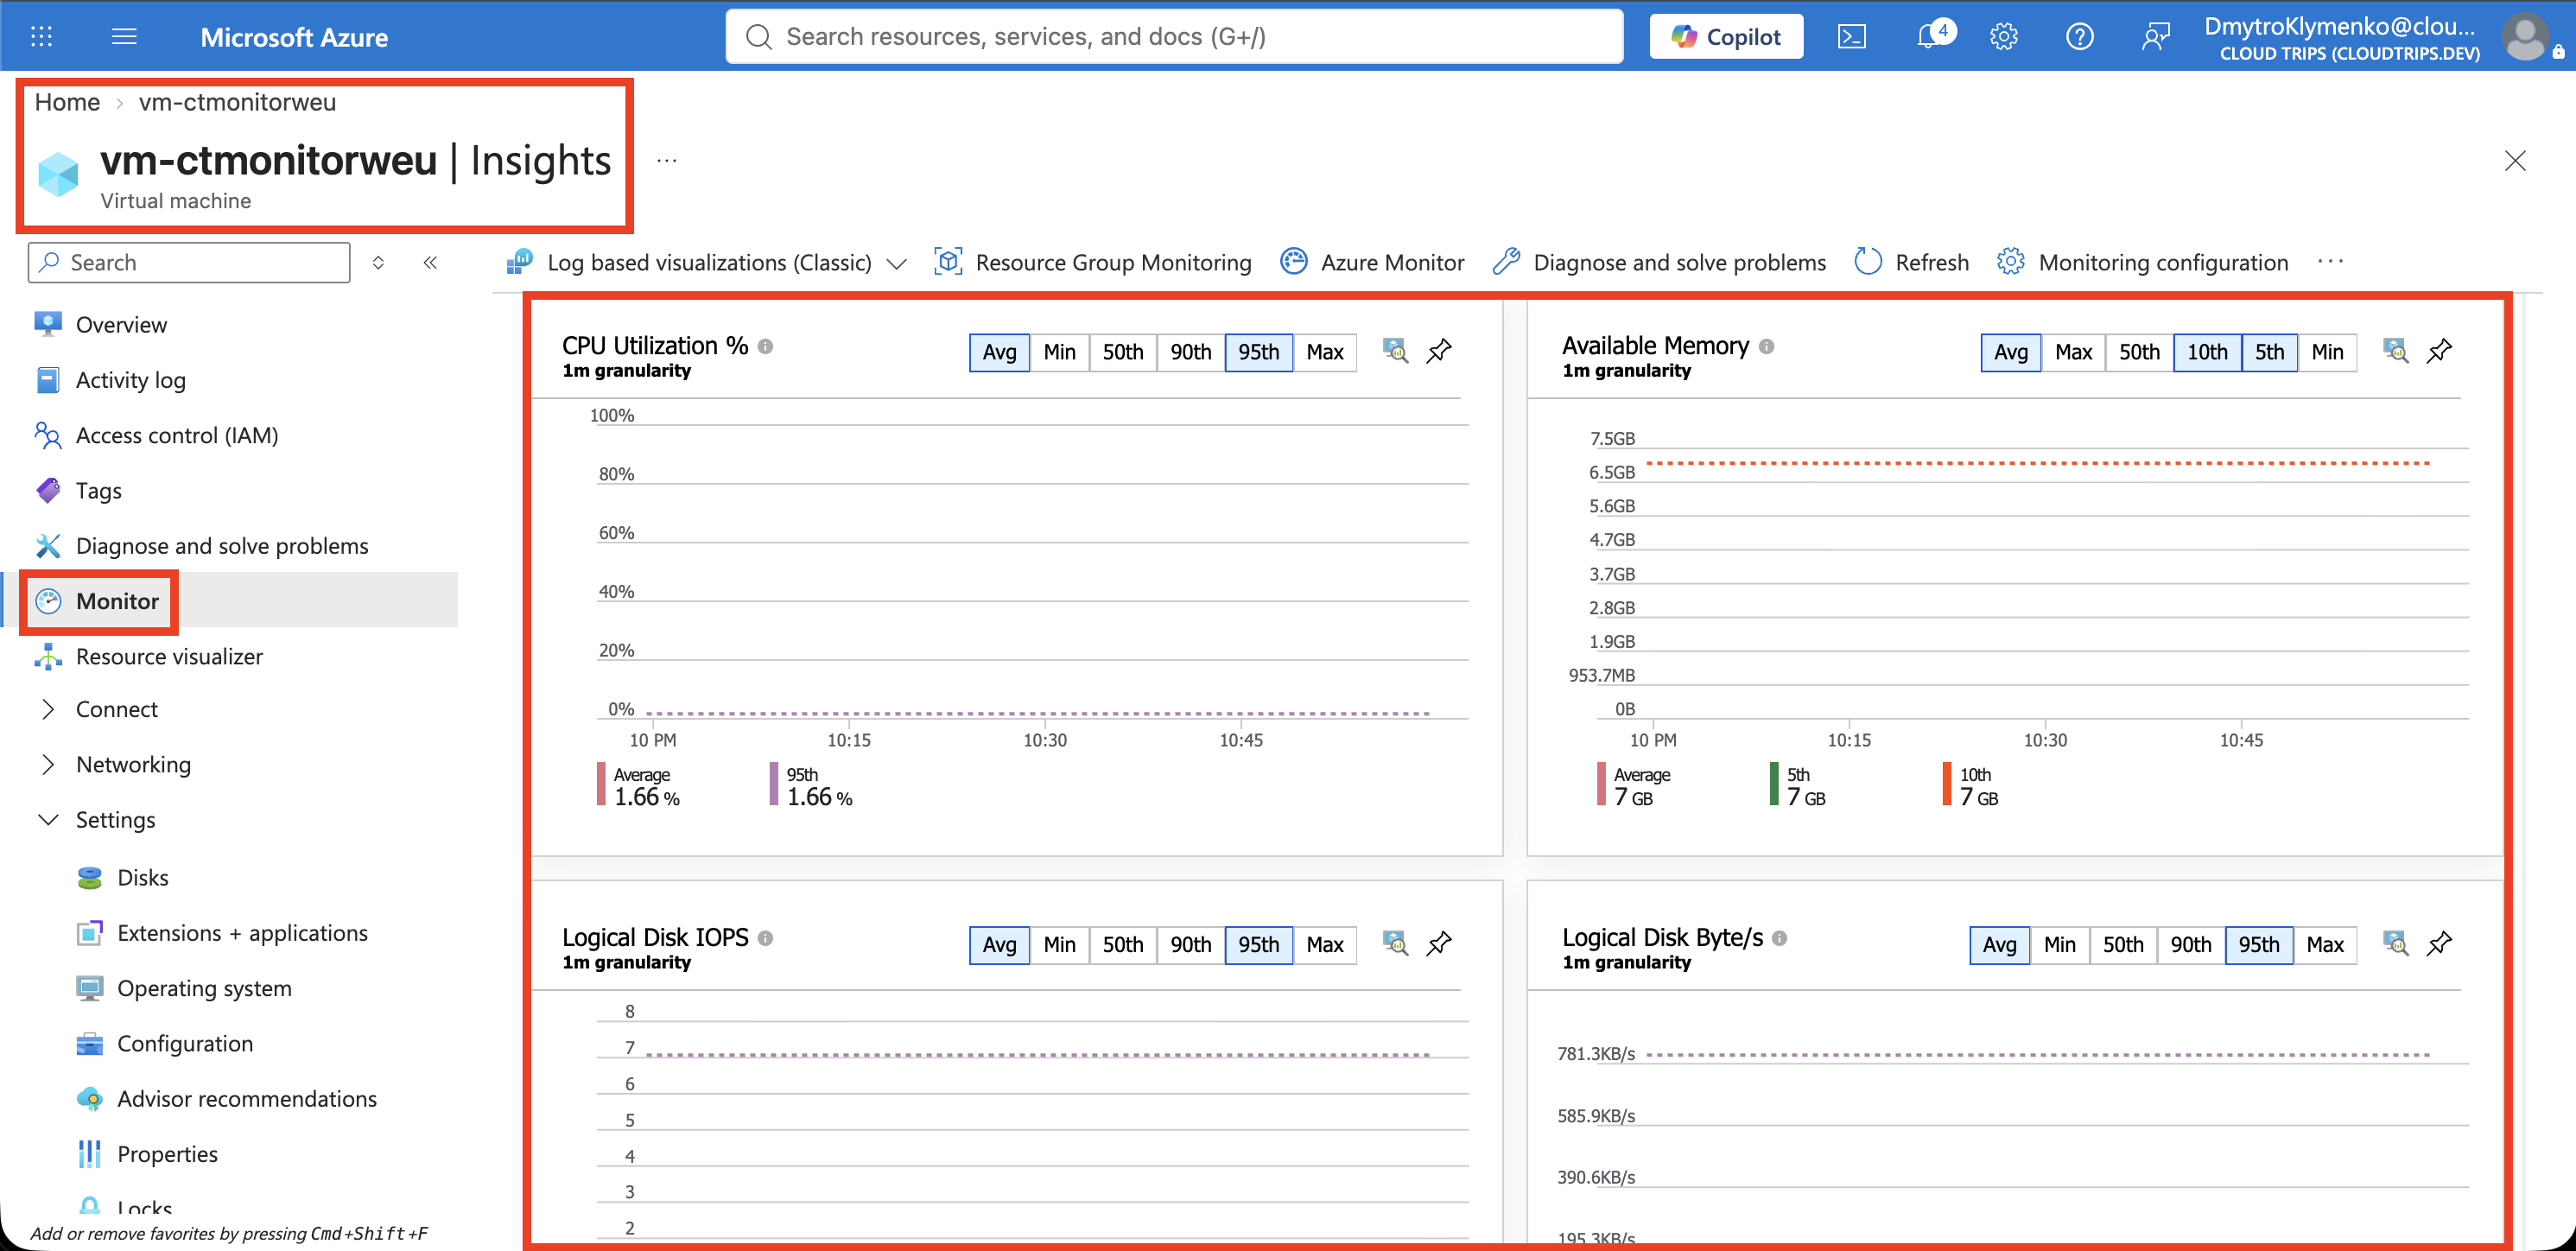2576x1251 pixels.
Task: Pin the CPU Utilization chart
Action: pos(1439,351)
